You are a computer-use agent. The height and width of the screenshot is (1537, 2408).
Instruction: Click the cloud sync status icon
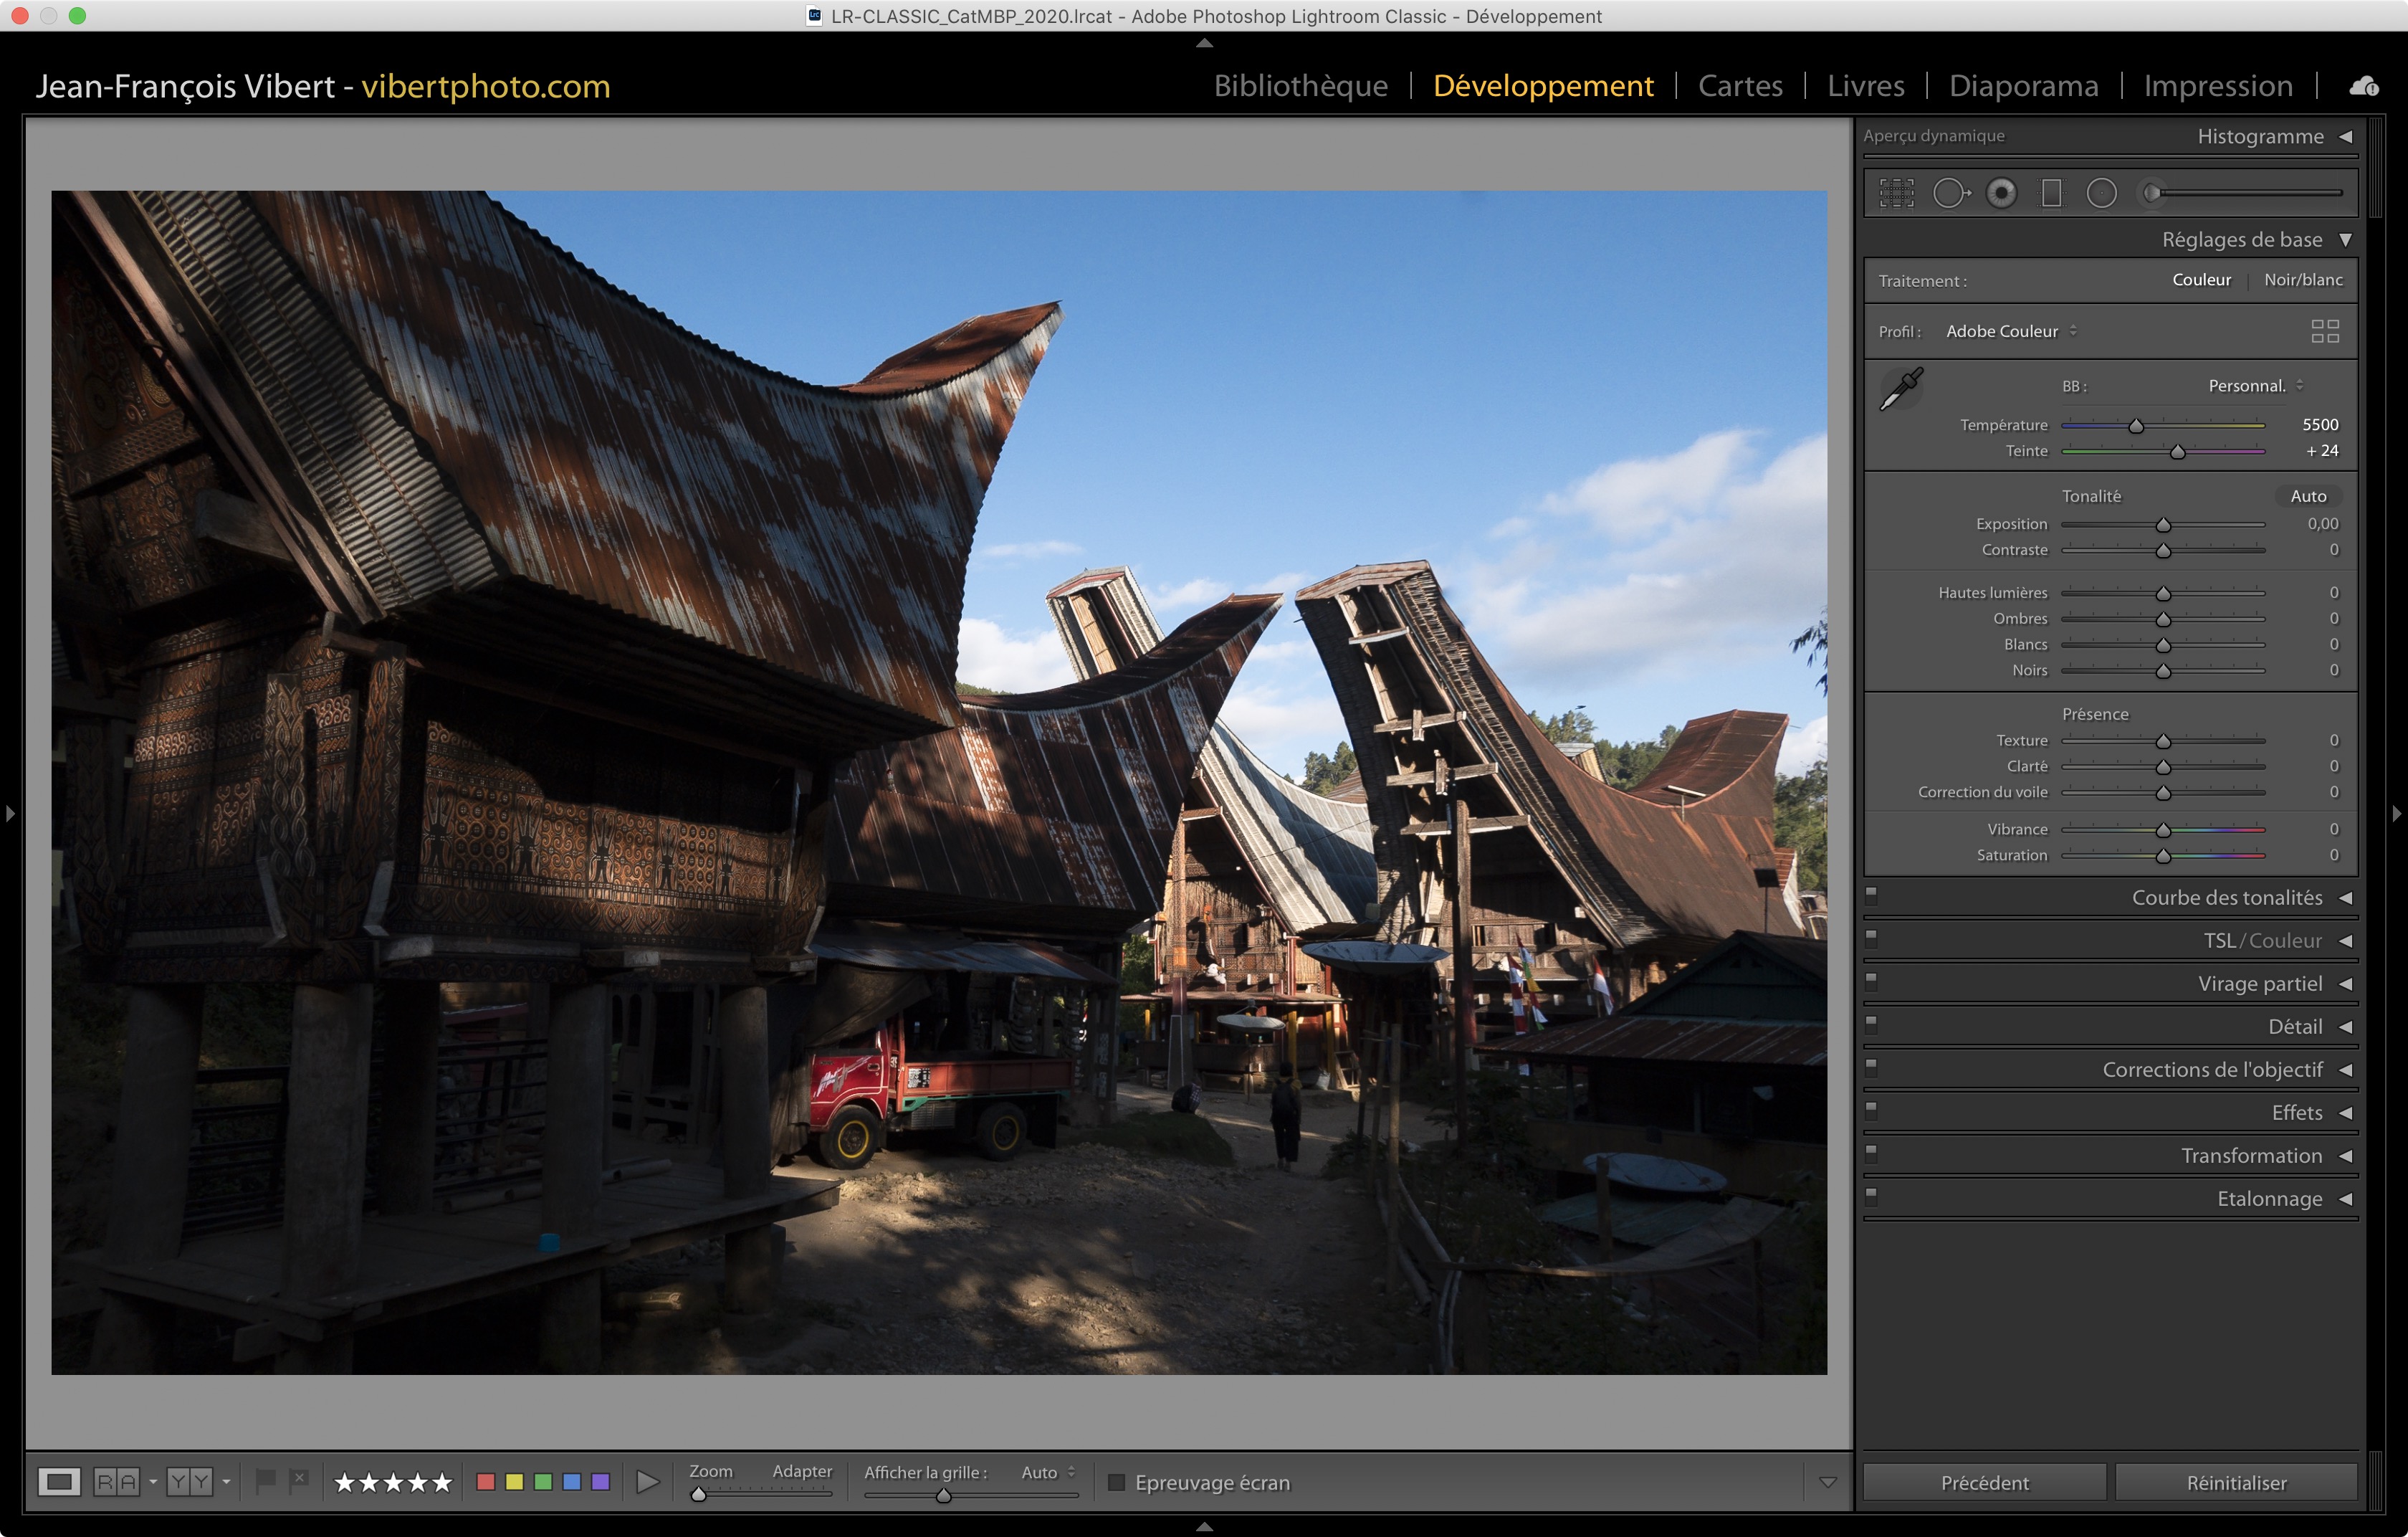(x=2364, y=86)
